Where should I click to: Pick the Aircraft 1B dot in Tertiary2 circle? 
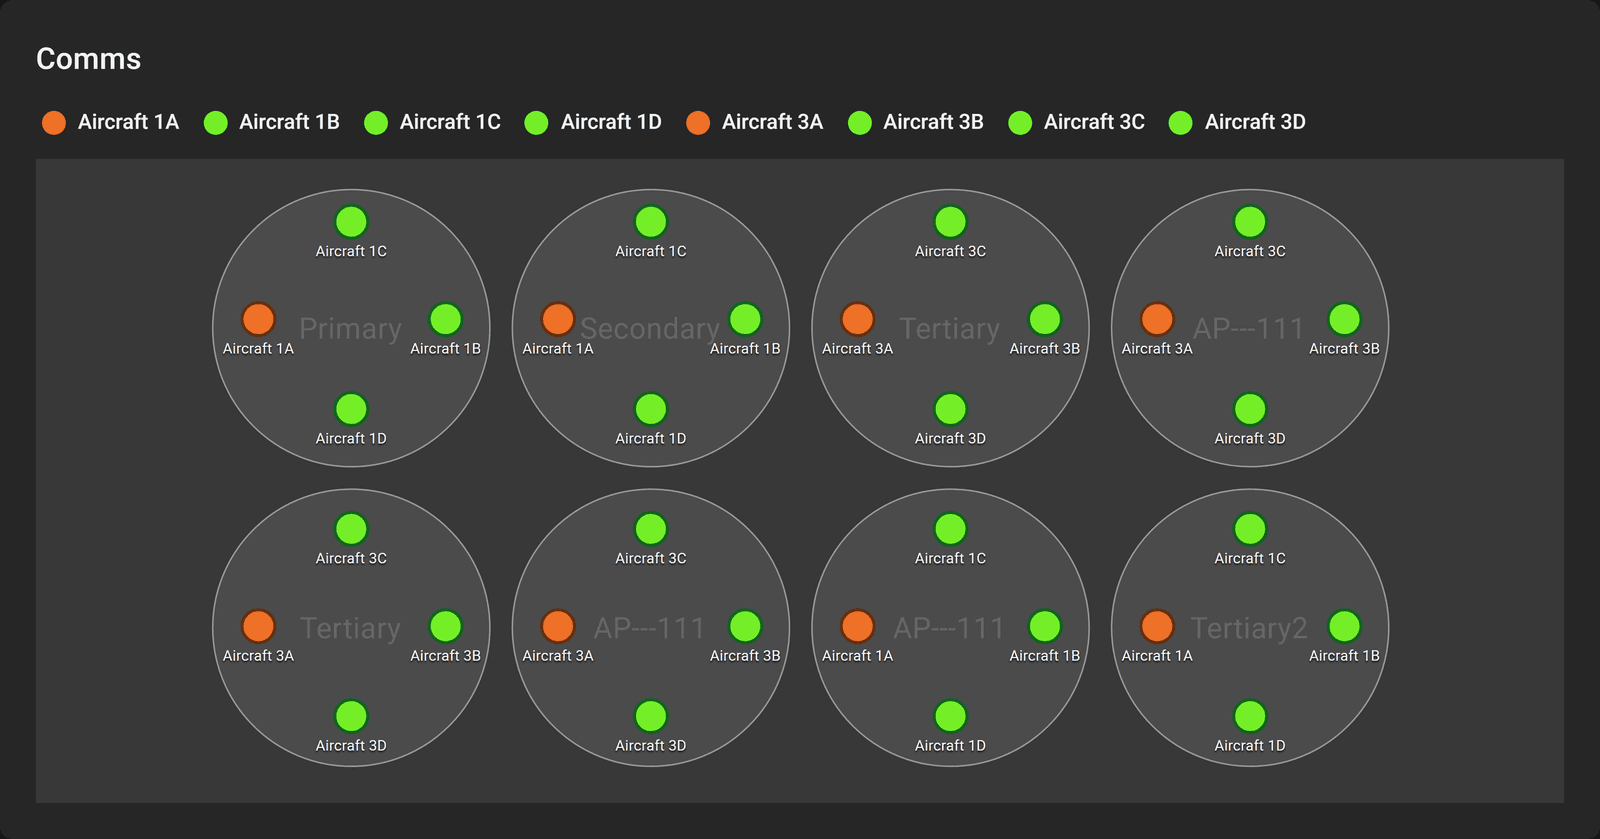coord(1344,626)
